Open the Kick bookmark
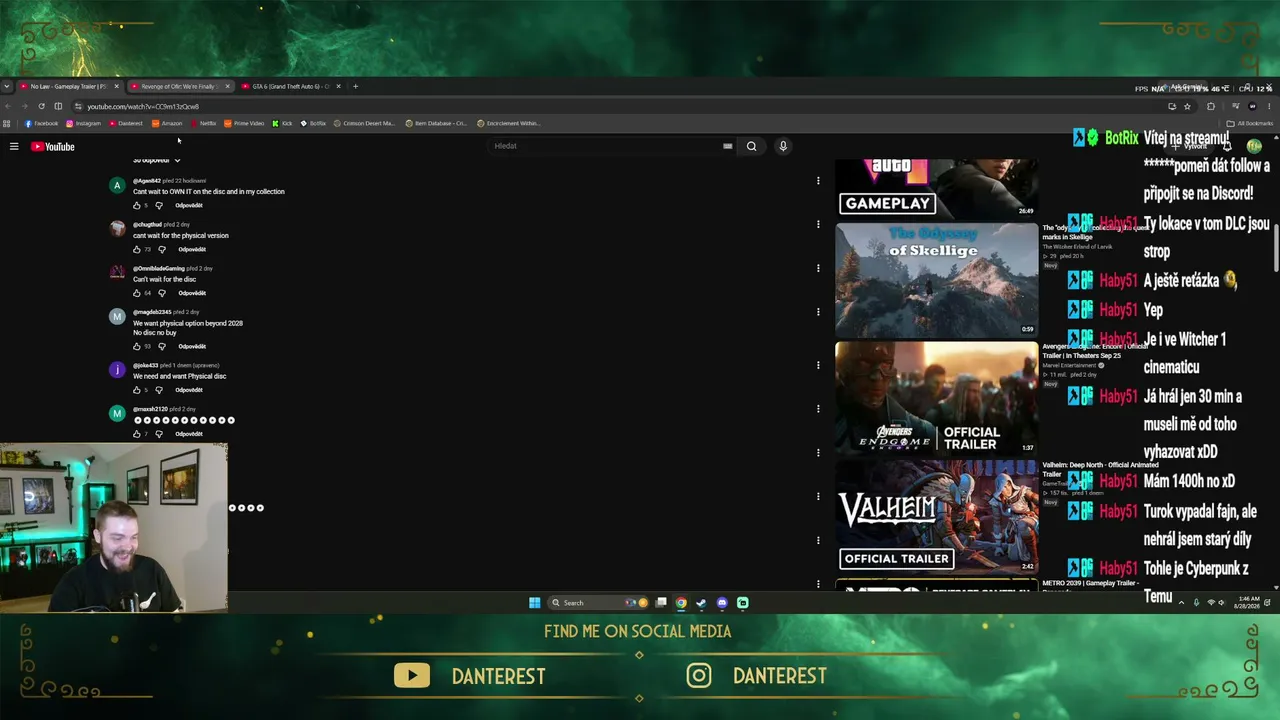The height and width of the screenshot is (720, 1280). (x=282, y=124)
